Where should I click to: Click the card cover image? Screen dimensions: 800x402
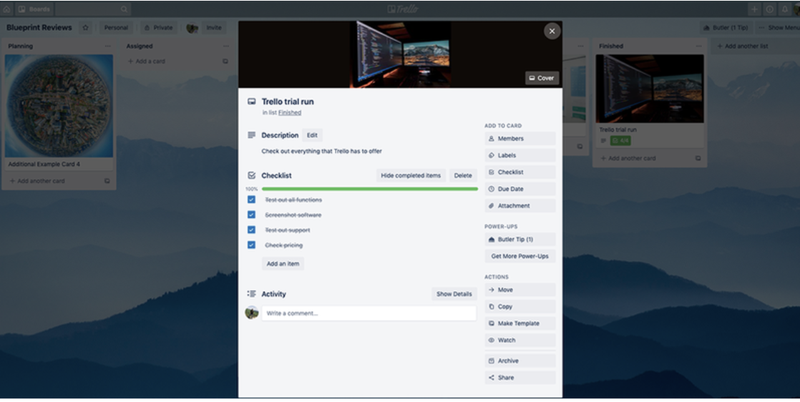point(400,54)
